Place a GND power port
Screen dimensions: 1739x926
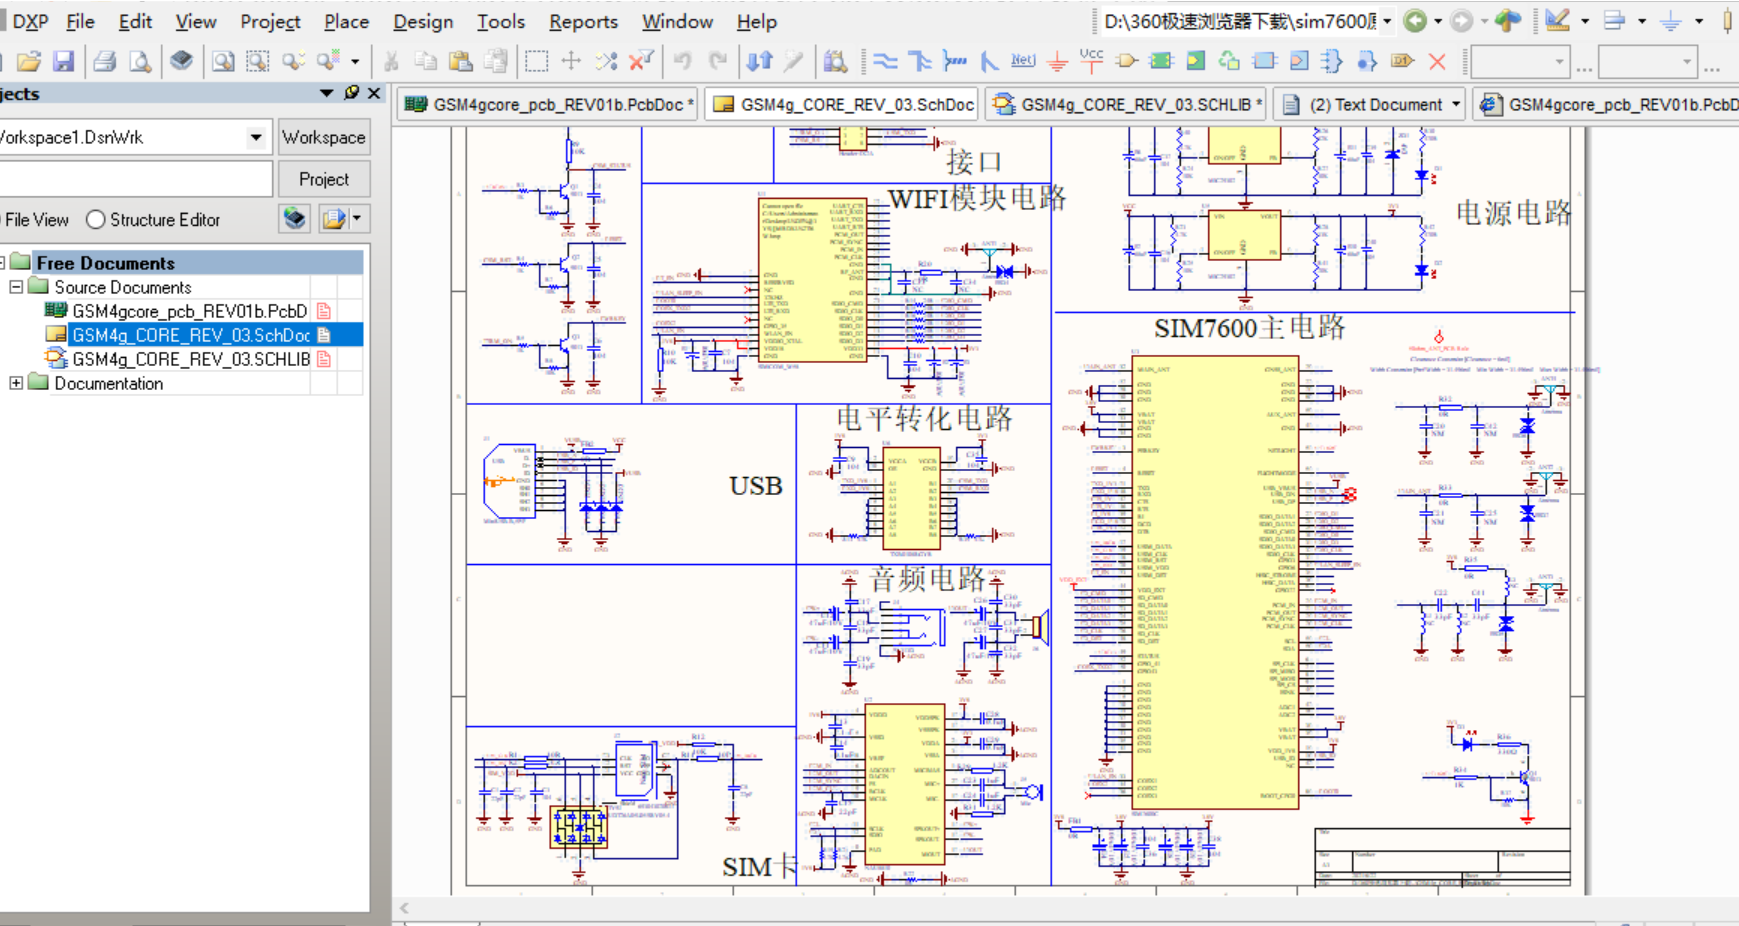point(1057,62)
